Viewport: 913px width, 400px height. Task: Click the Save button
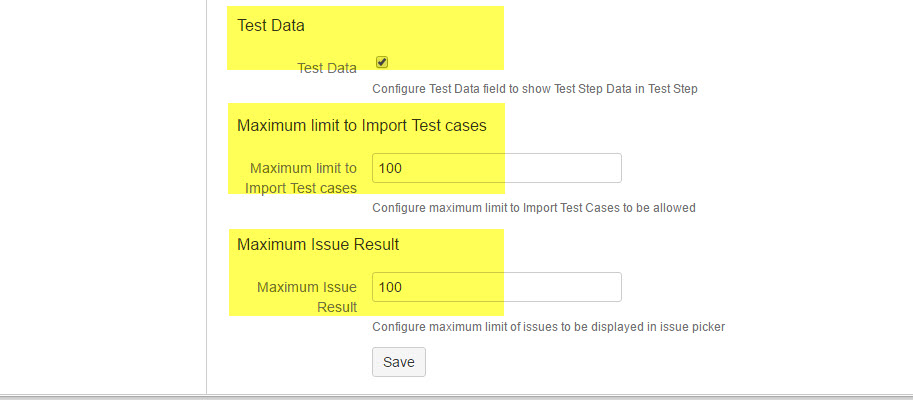[x=398, y=362]
